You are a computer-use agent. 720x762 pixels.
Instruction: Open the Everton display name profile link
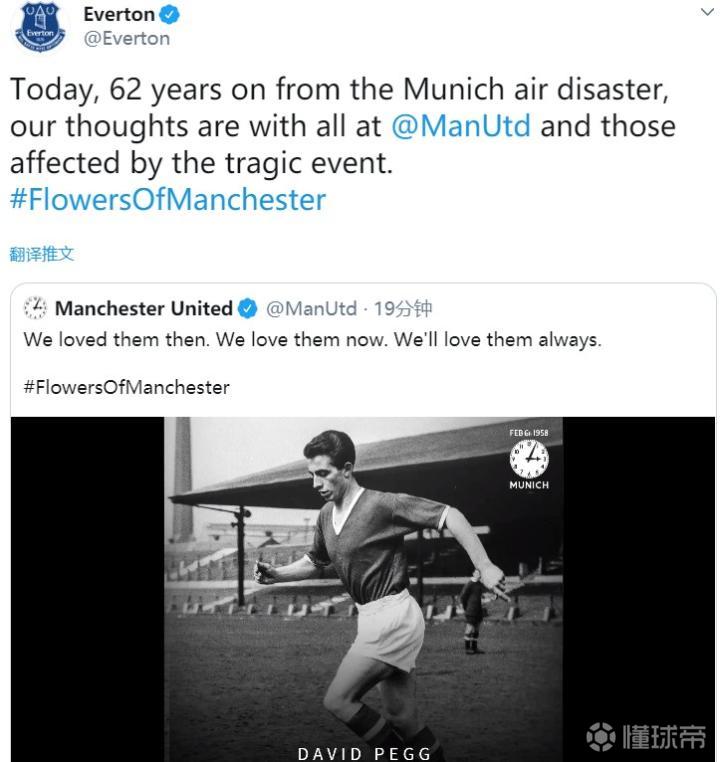(x=119, y=15)
